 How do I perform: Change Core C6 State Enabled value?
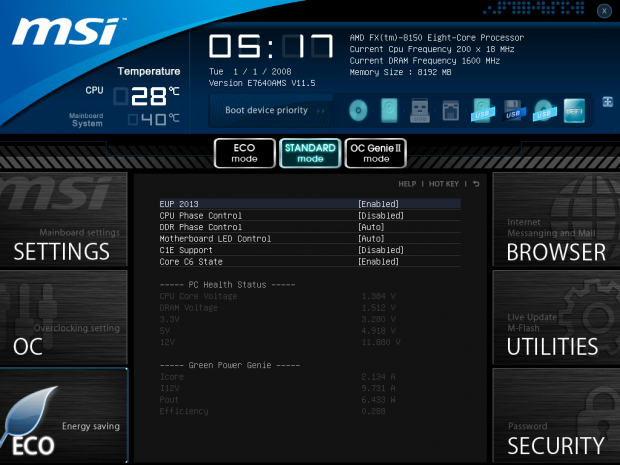pos(378,261)
